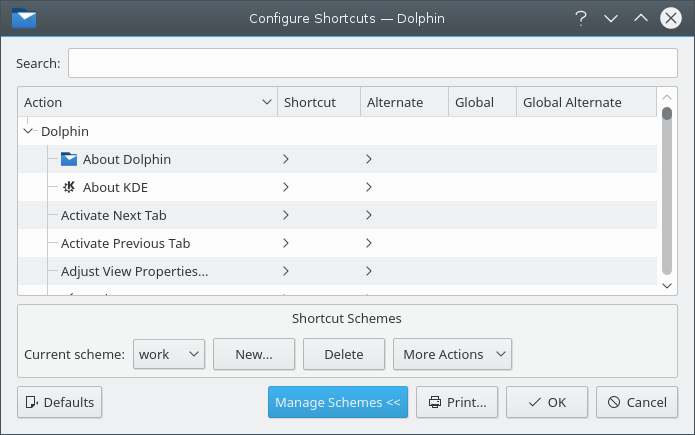695x435 pixels.
Task: Expand Shortcut arrow for Activate Next Tab
Action: pos(286,215)
